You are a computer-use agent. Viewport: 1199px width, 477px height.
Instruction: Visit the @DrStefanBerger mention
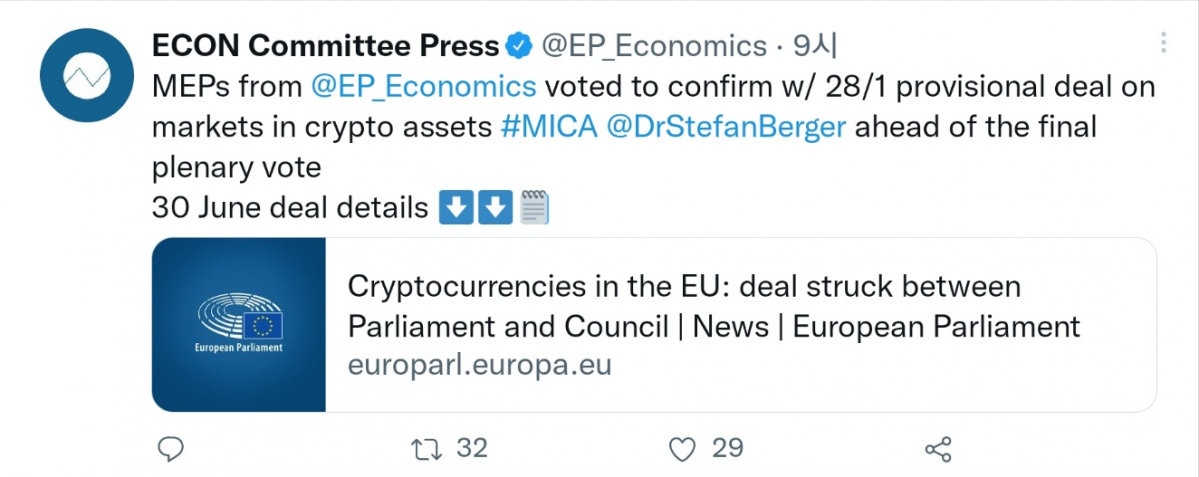[x=726, y=127]
